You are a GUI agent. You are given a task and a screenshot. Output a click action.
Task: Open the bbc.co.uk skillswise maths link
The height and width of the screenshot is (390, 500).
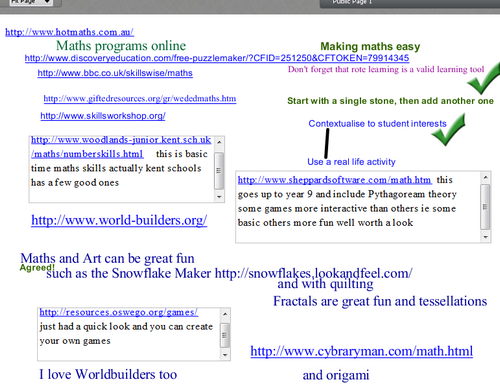(115, 73)
